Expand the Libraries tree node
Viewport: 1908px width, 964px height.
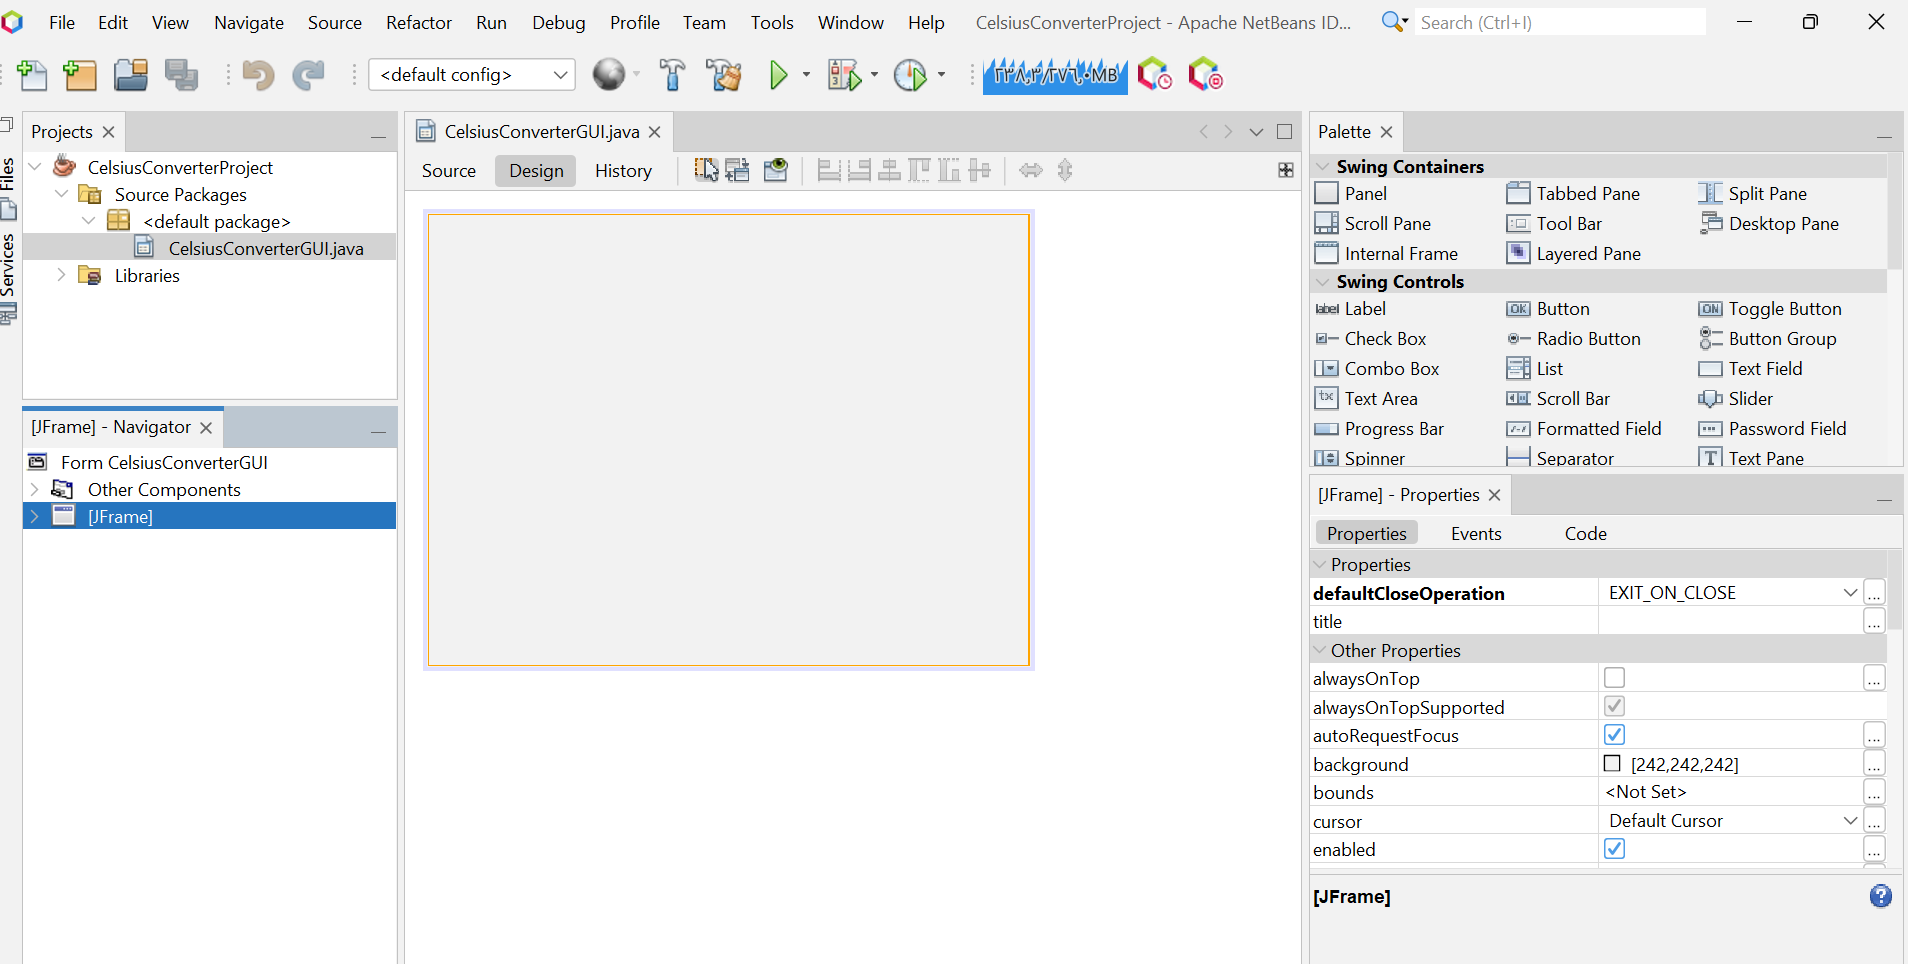[x=61, y=275]
